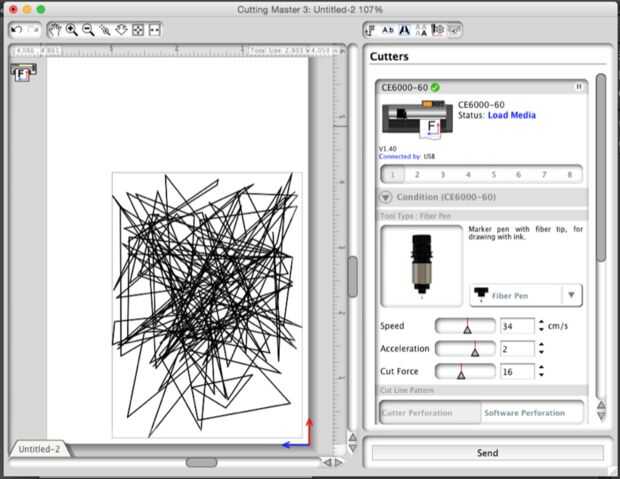This screenshot has width=620, height=479.
Task: Select condition number 5
Action: click(x=493, y=174)
